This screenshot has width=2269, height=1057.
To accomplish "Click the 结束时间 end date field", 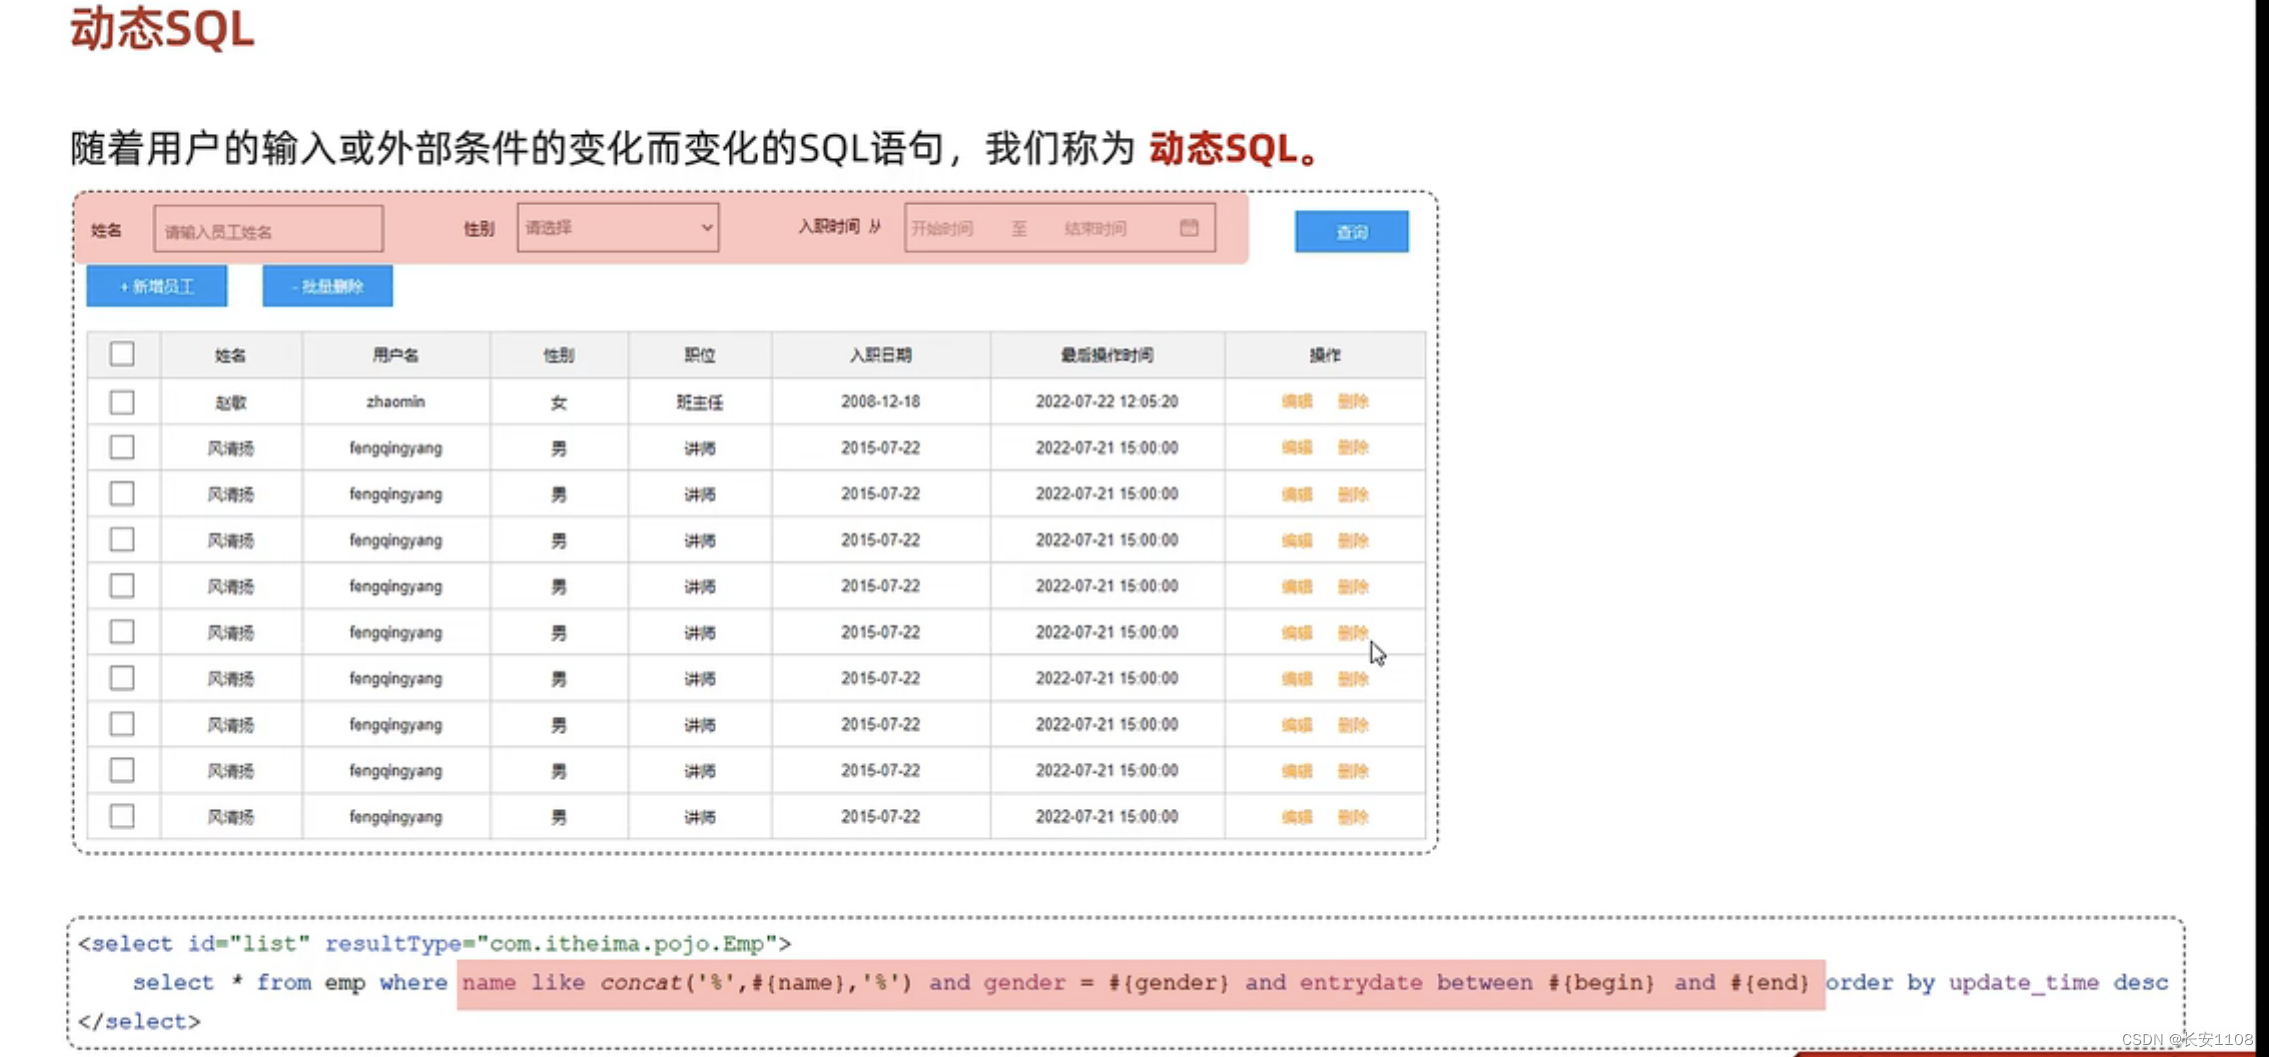I will (x=1095, y=229).
